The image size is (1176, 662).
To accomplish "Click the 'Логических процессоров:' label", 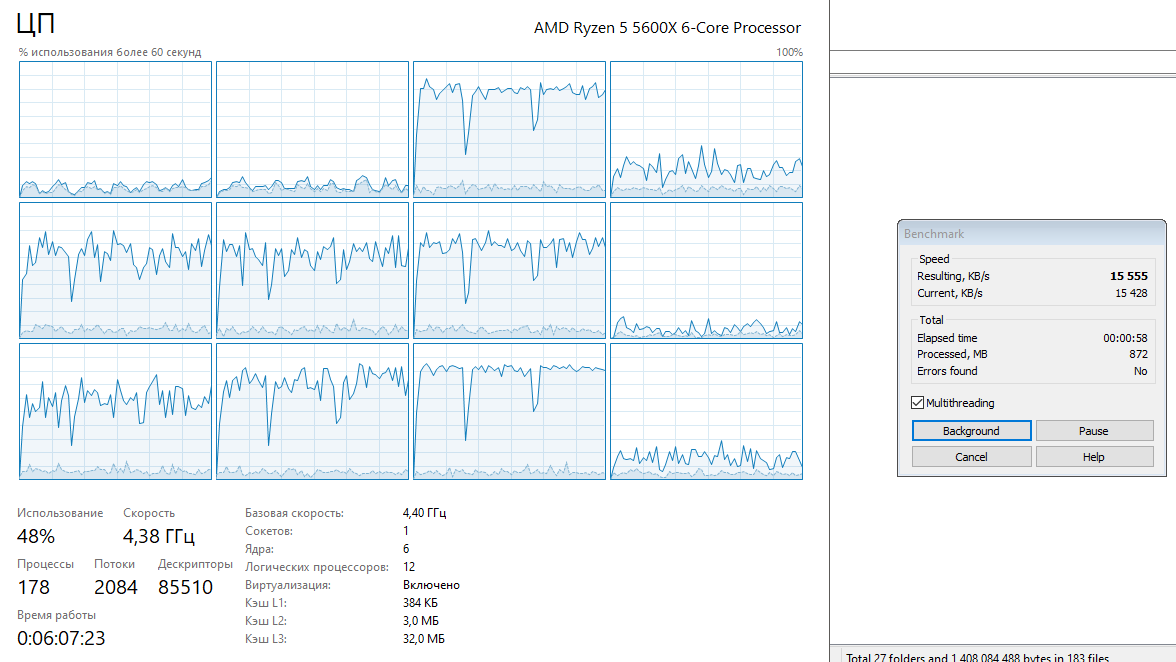I will pyautogui.click(x=316, y=567).
